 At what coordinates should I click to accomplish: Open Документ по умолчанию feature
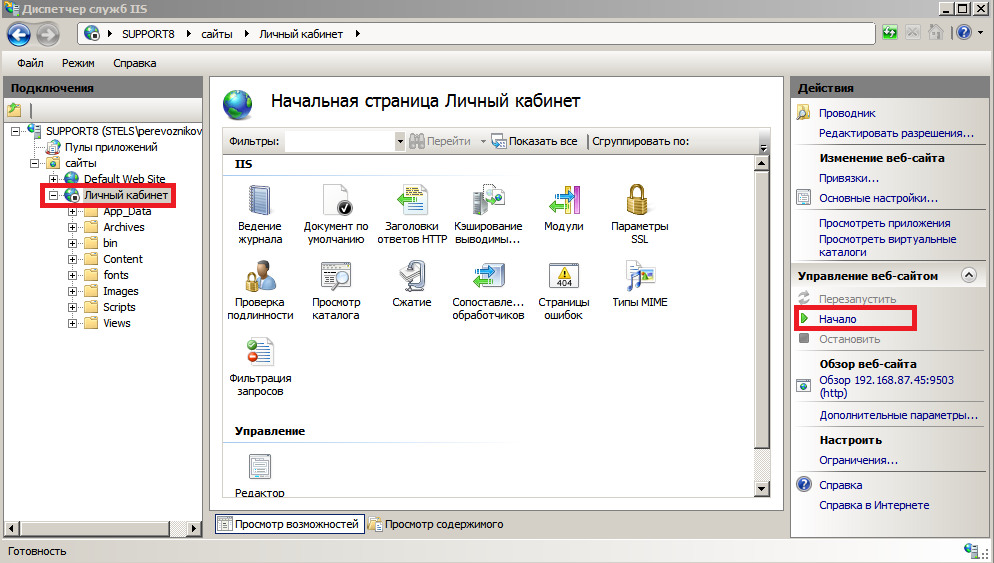335,214
